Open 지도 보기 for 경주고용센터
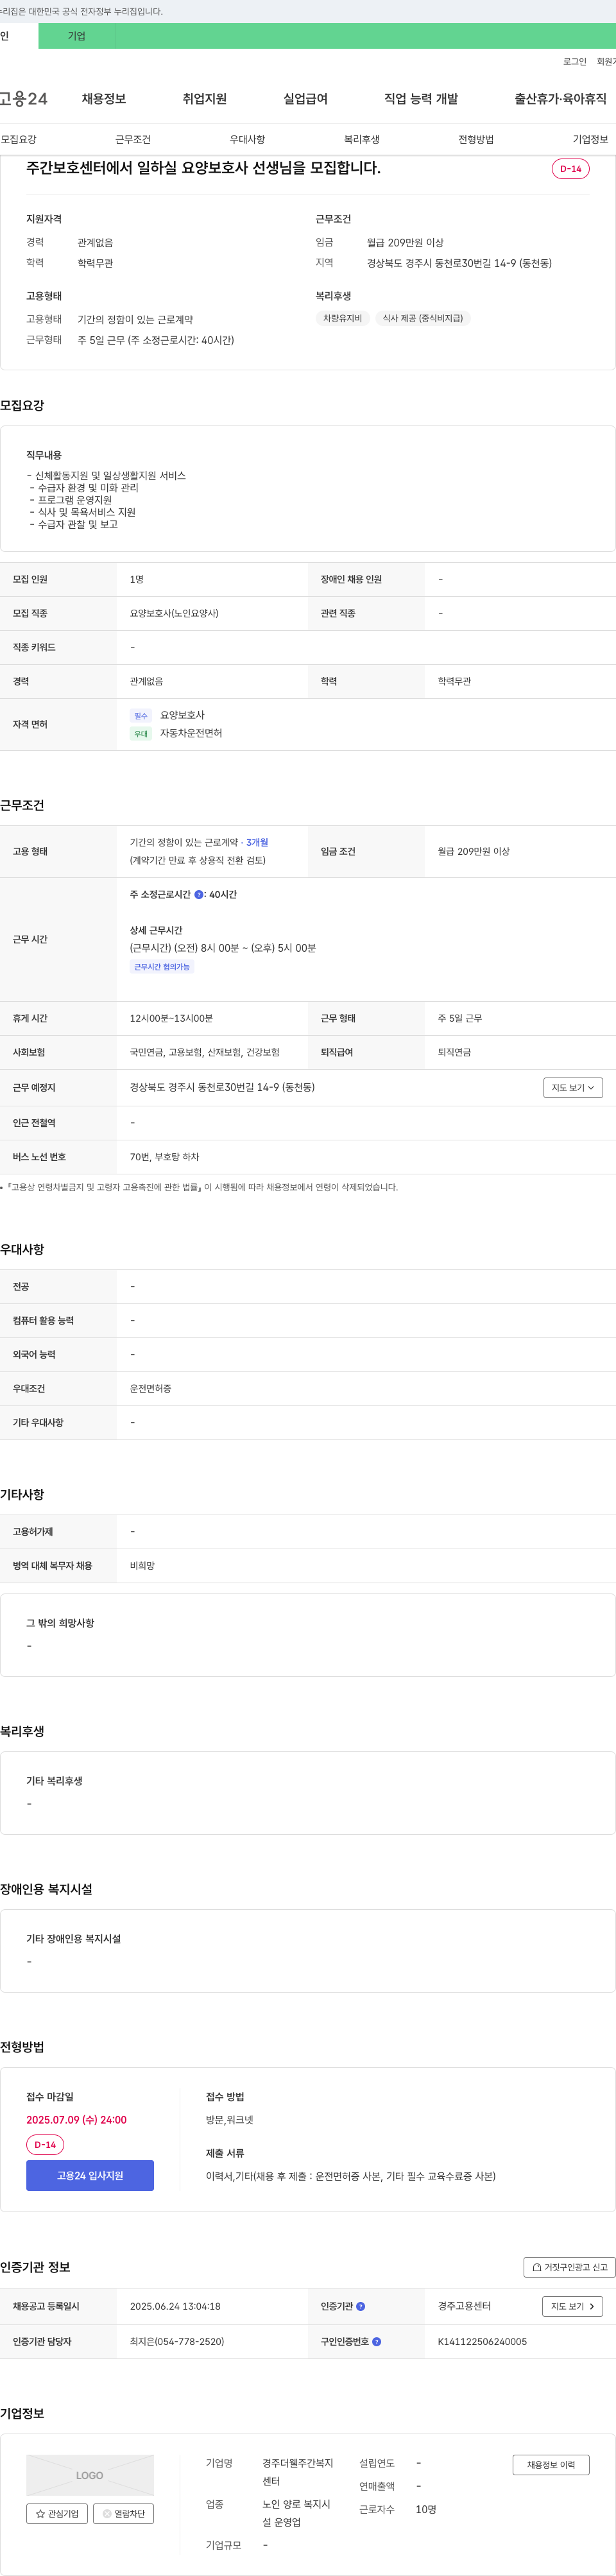The image size is (616, 2576). (x=573, y=2306)
